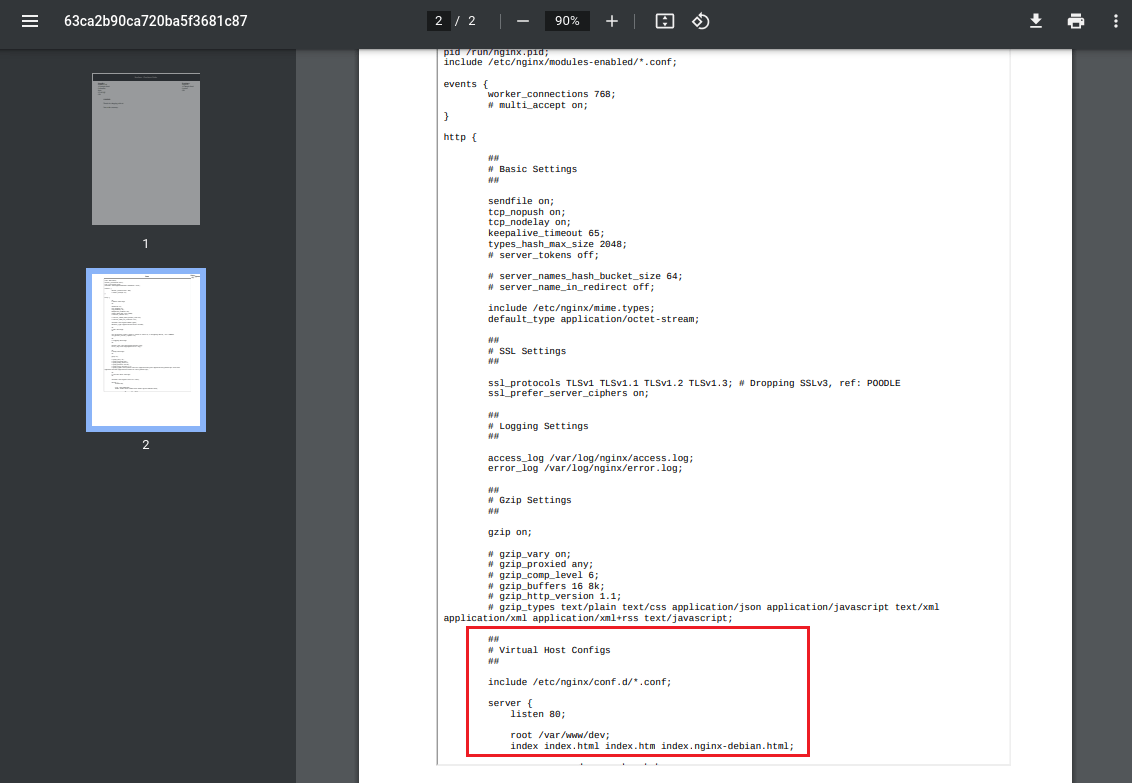Viewport: 1132px width, 783px height.
Task: Click the 'include /etc/nginx/mime.types;' line
Action: [x=571, y=308]
